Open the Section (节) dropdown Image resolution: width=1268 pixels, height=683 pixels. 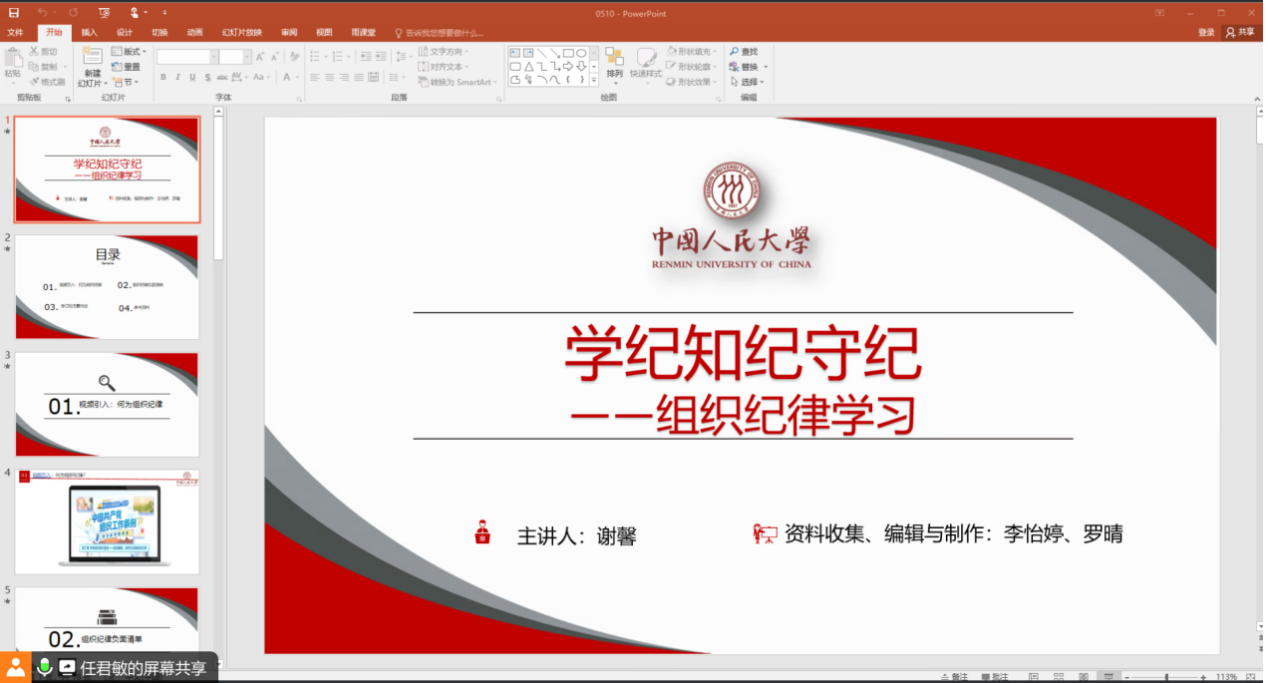(x=126, y=82)
